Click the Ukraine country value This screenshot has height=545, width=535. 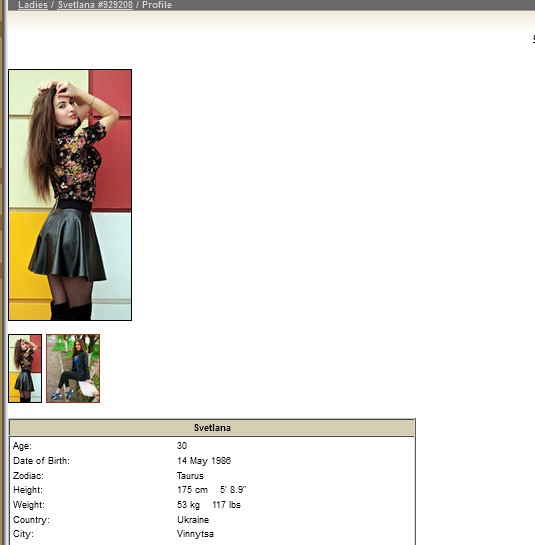193,520
